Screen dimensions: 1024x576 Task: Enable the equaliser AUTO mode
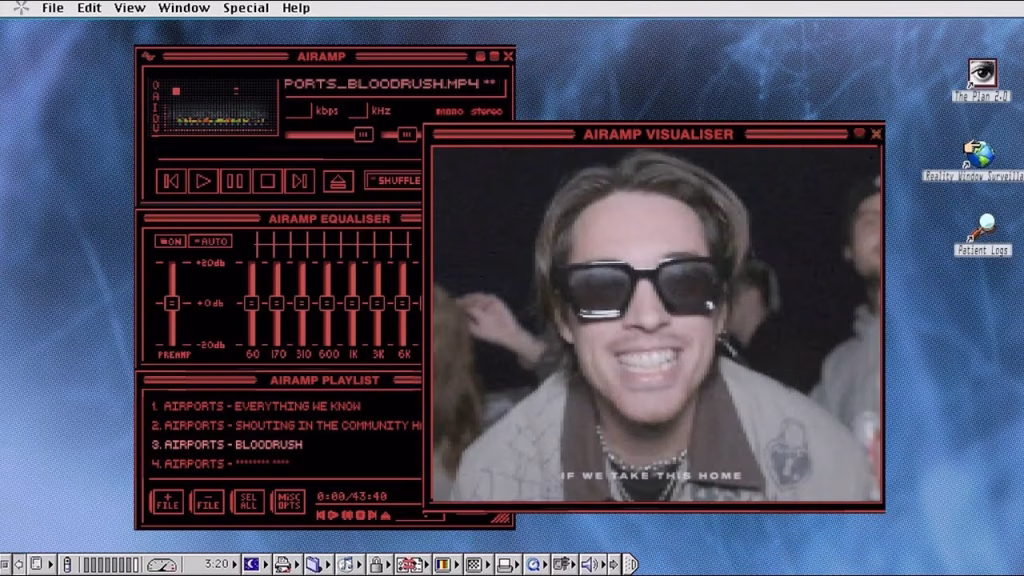click(210, 241)
